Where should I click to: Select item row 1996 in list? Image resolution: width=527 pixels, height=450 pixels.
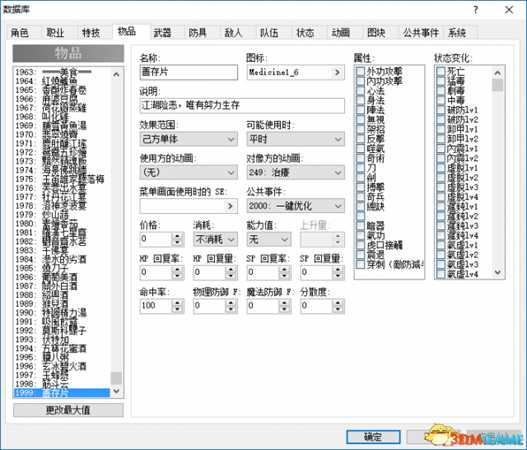(x=62, y=366)
